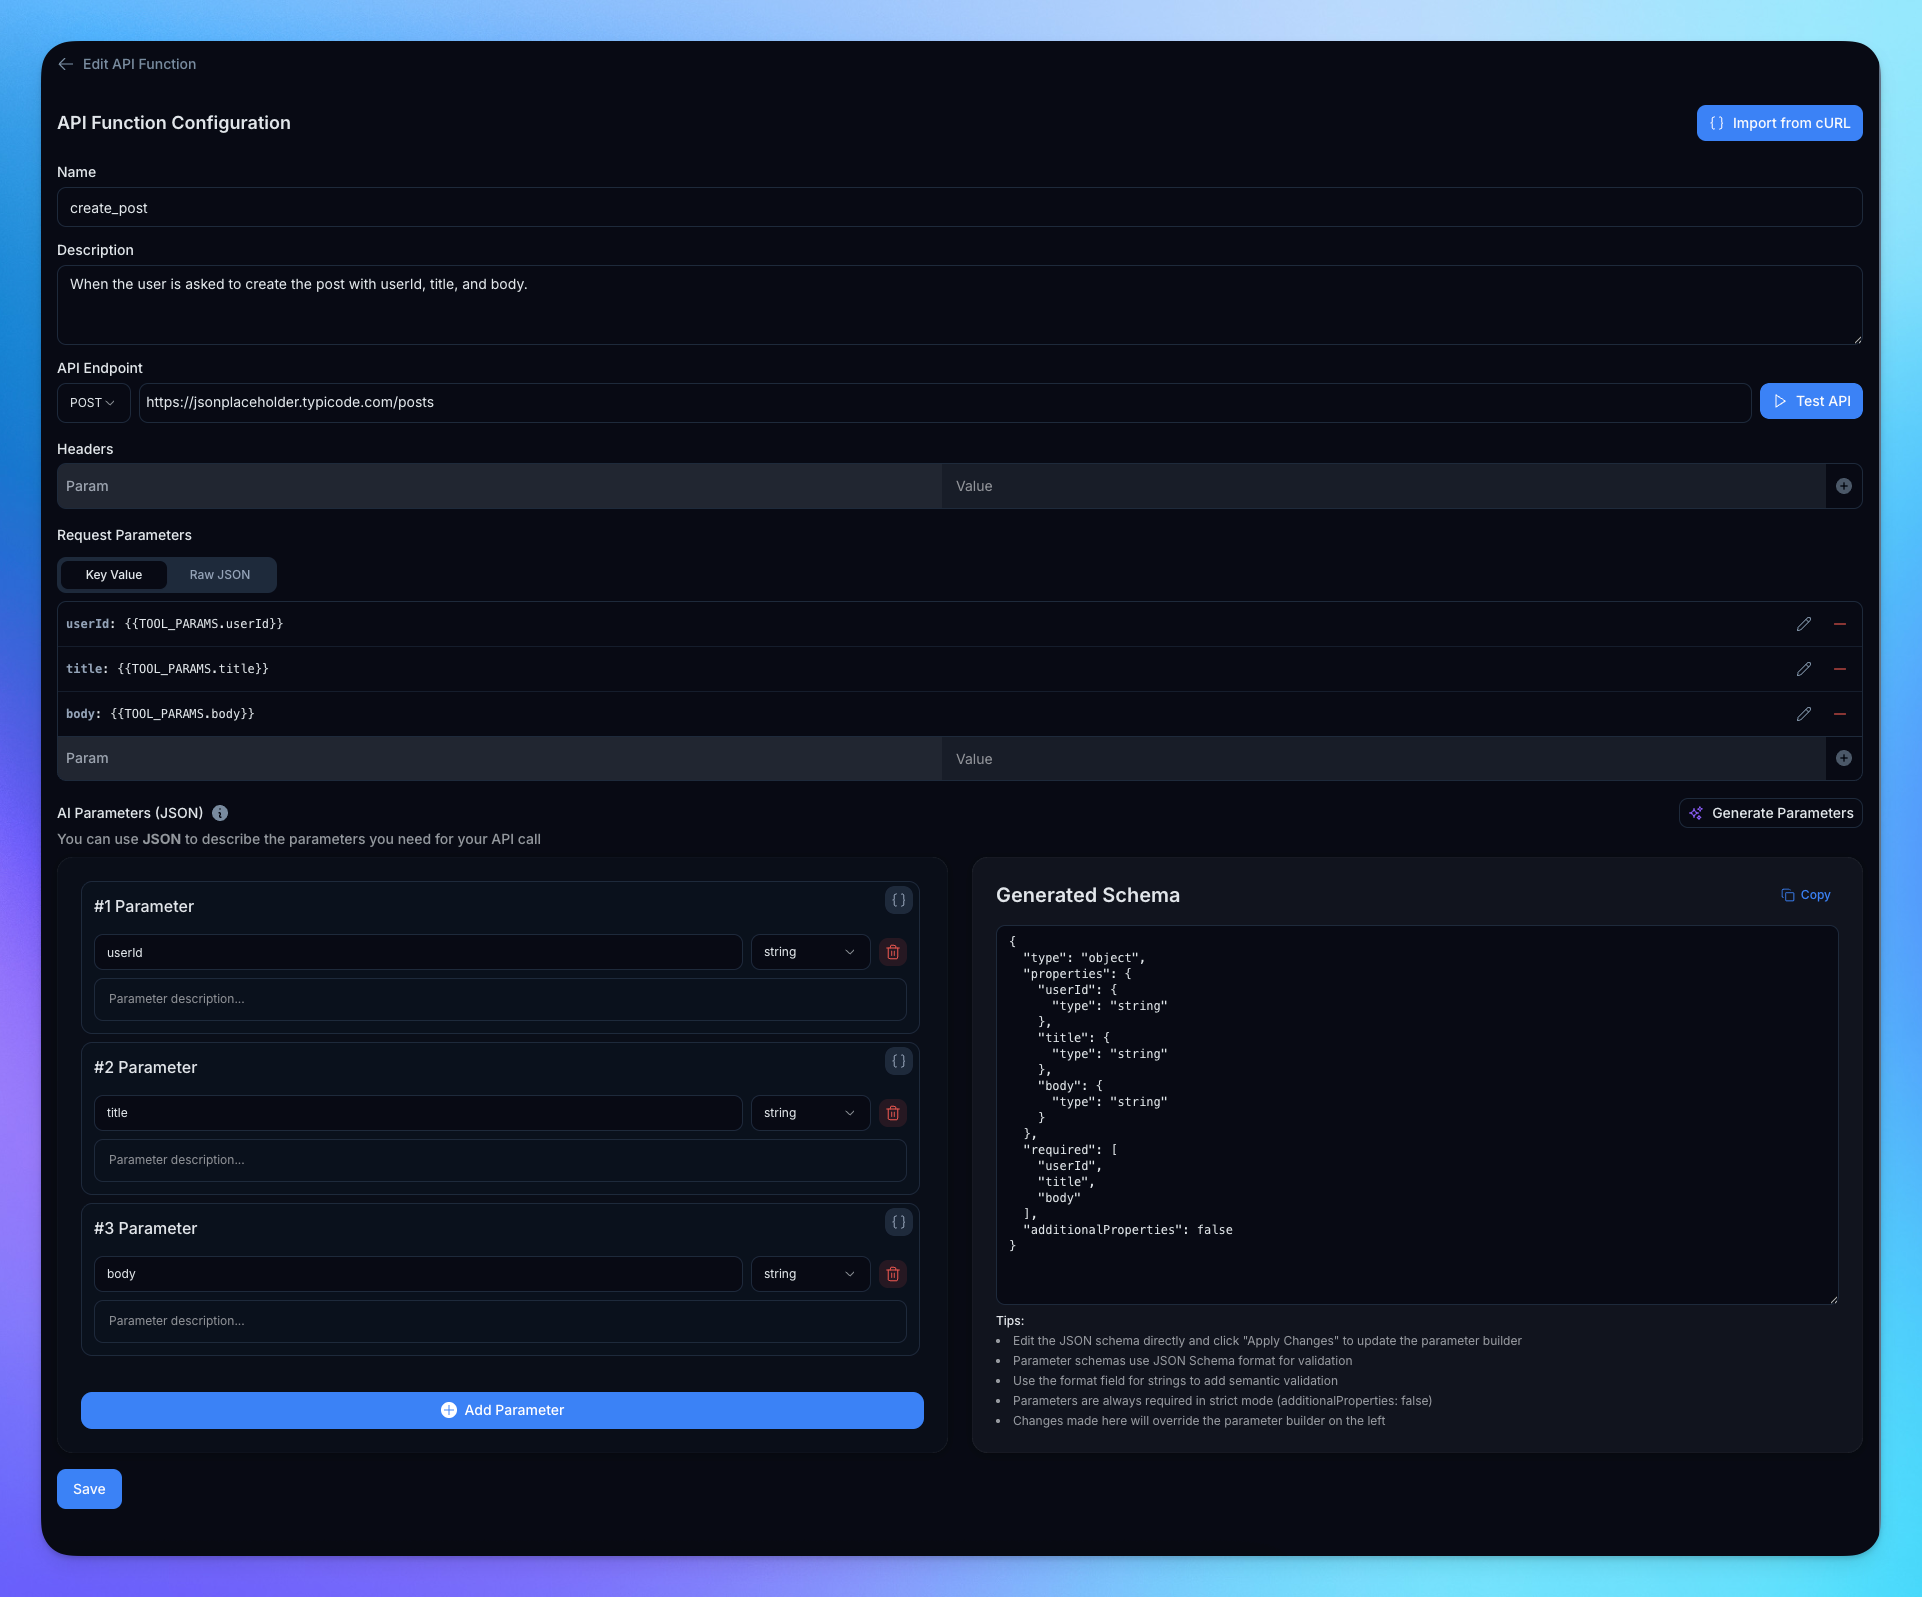Open JSON braces editor for #2 Parameter

tap(898, 1061)
